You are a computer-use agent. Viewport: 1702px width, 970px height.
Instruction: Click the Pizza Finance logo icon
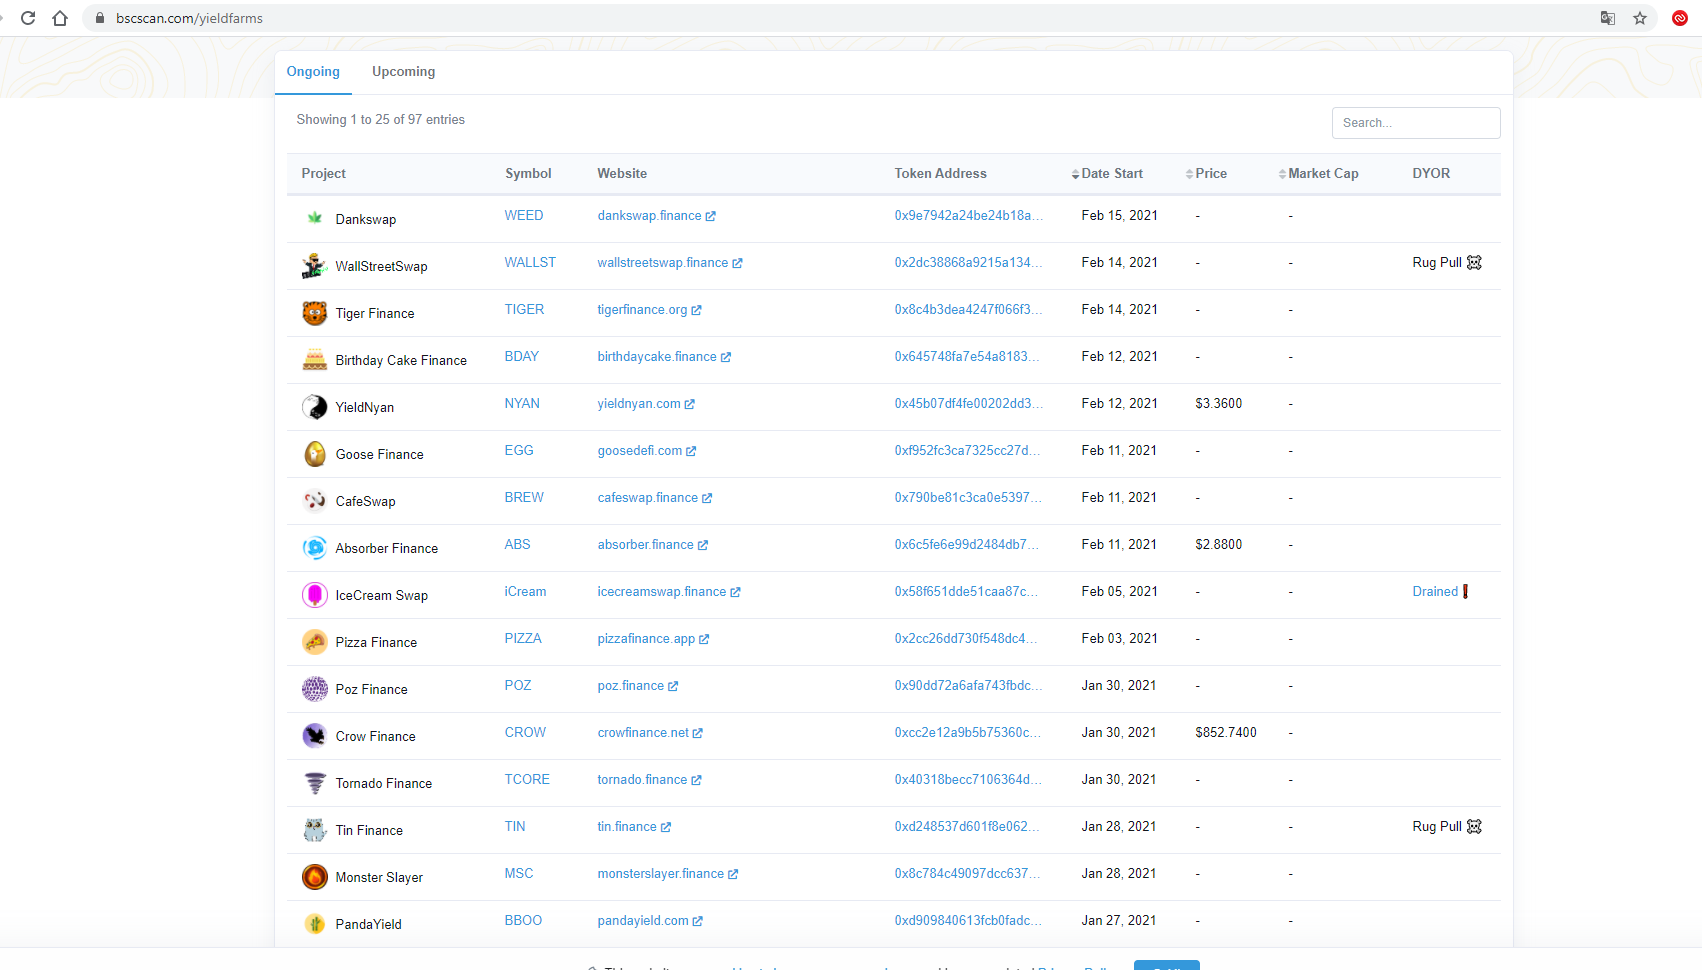315,642
